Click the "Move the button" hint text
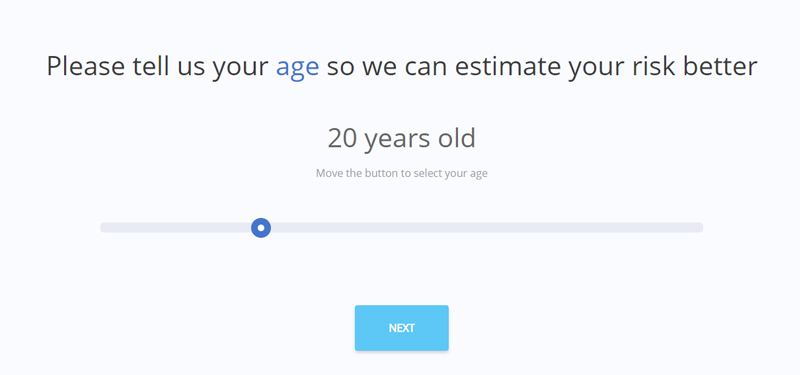The image size is (800, 375). pyautogui.click(x=357, y=173)
